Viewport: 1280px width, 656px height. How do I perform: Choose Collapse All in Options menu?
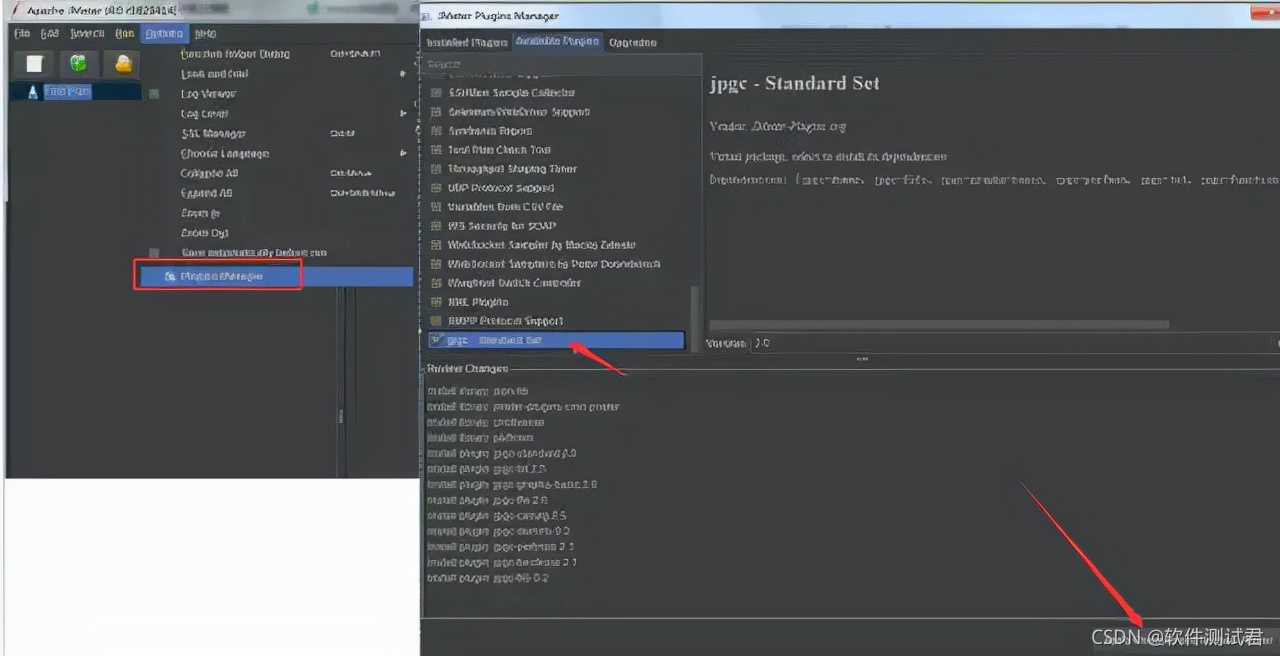[x=209, y=173]
